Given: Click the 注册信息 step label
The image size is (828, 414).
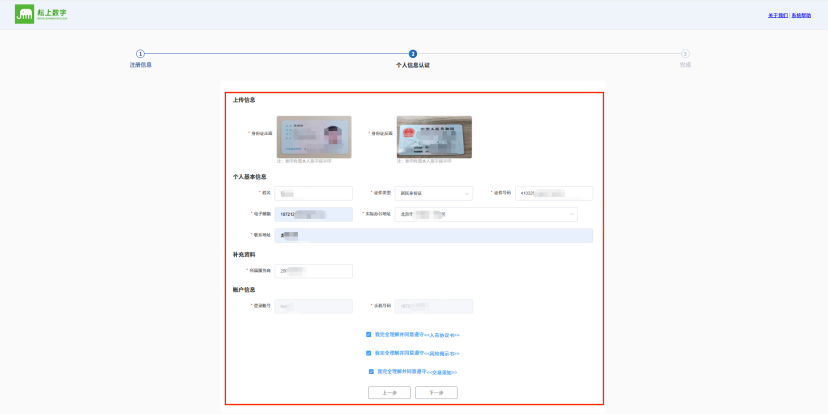Looking at the screenshot, I should (140, 65).
